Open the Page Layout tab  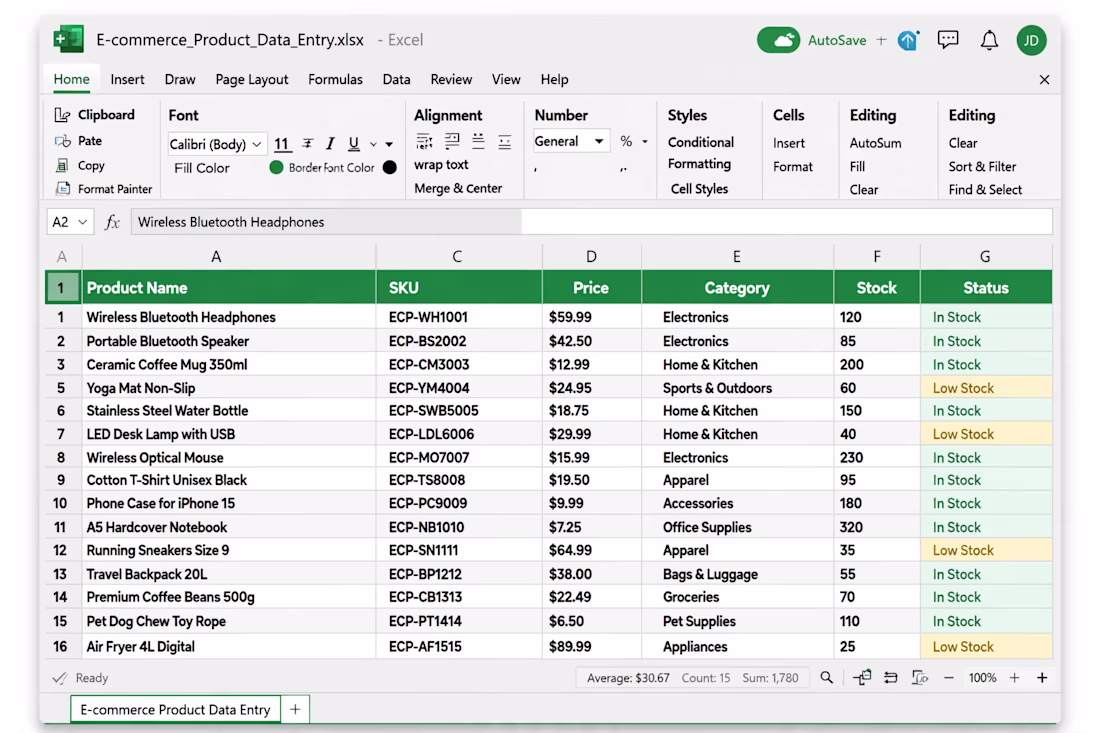coord(251,79)
